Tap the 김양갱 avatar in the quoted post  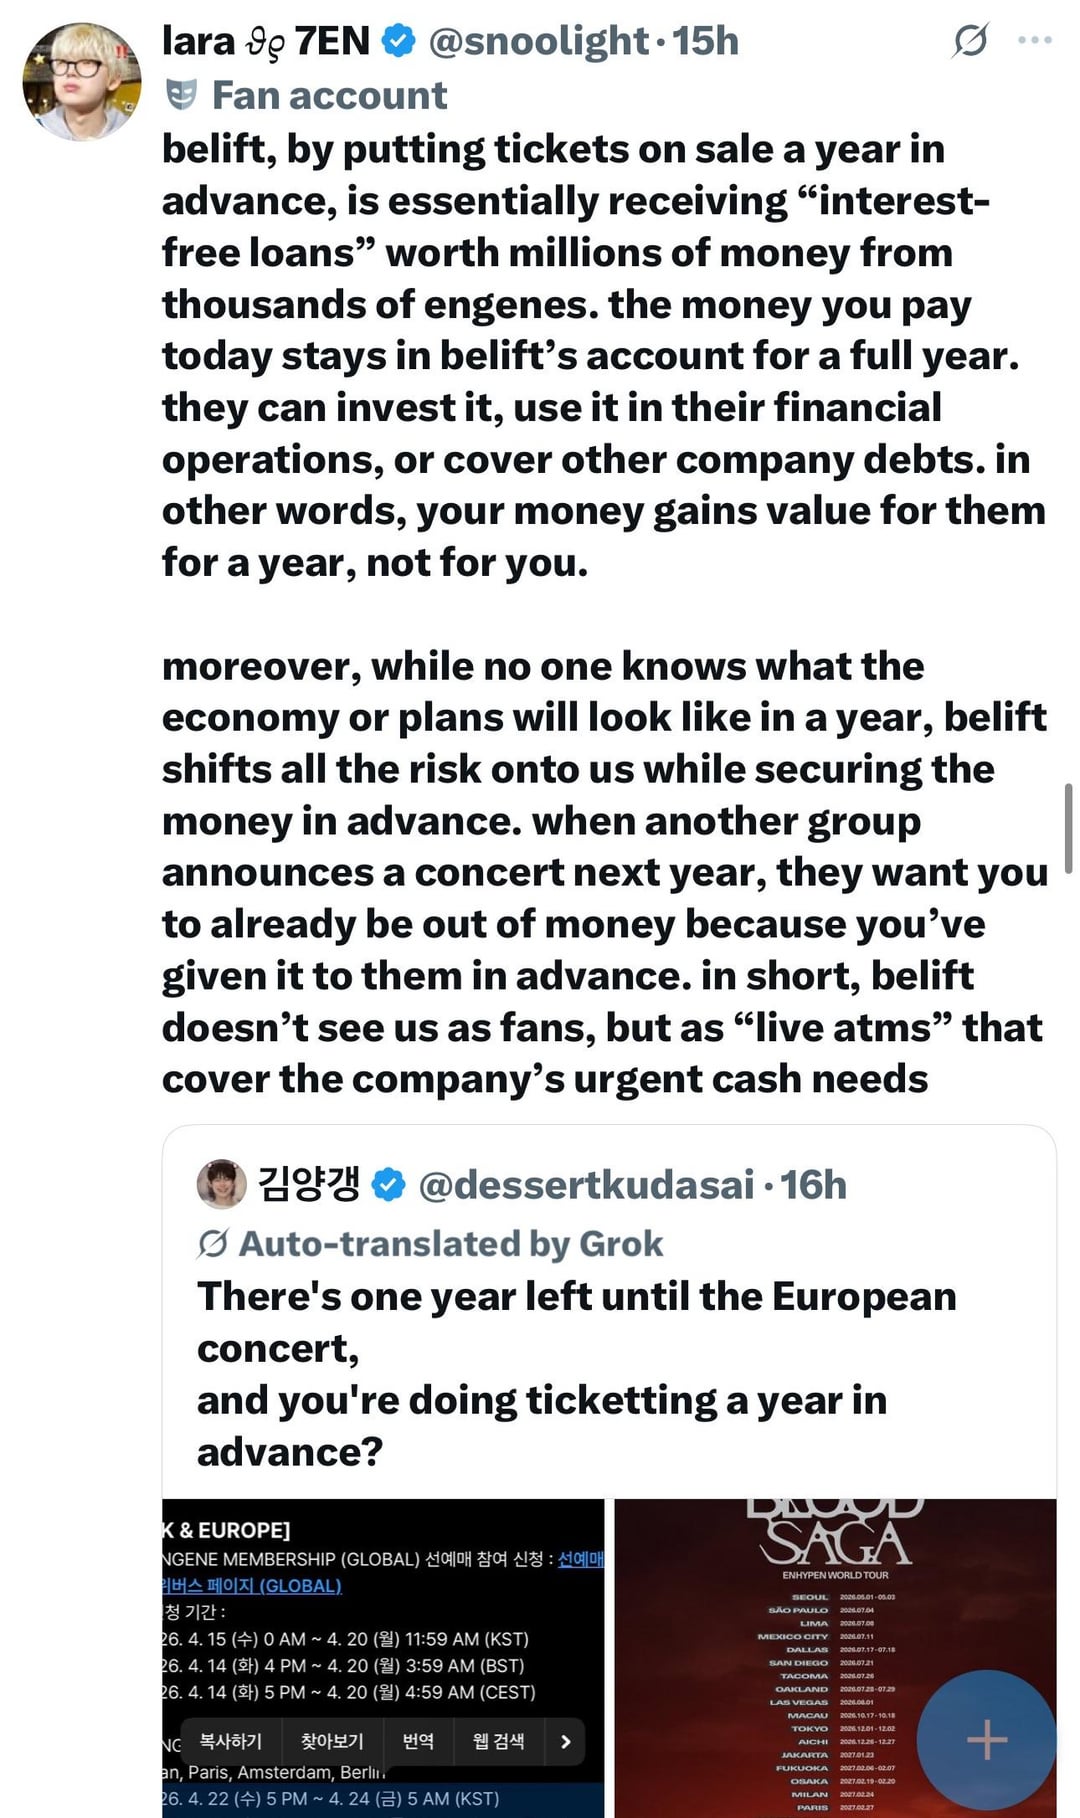click(221, 1184)
